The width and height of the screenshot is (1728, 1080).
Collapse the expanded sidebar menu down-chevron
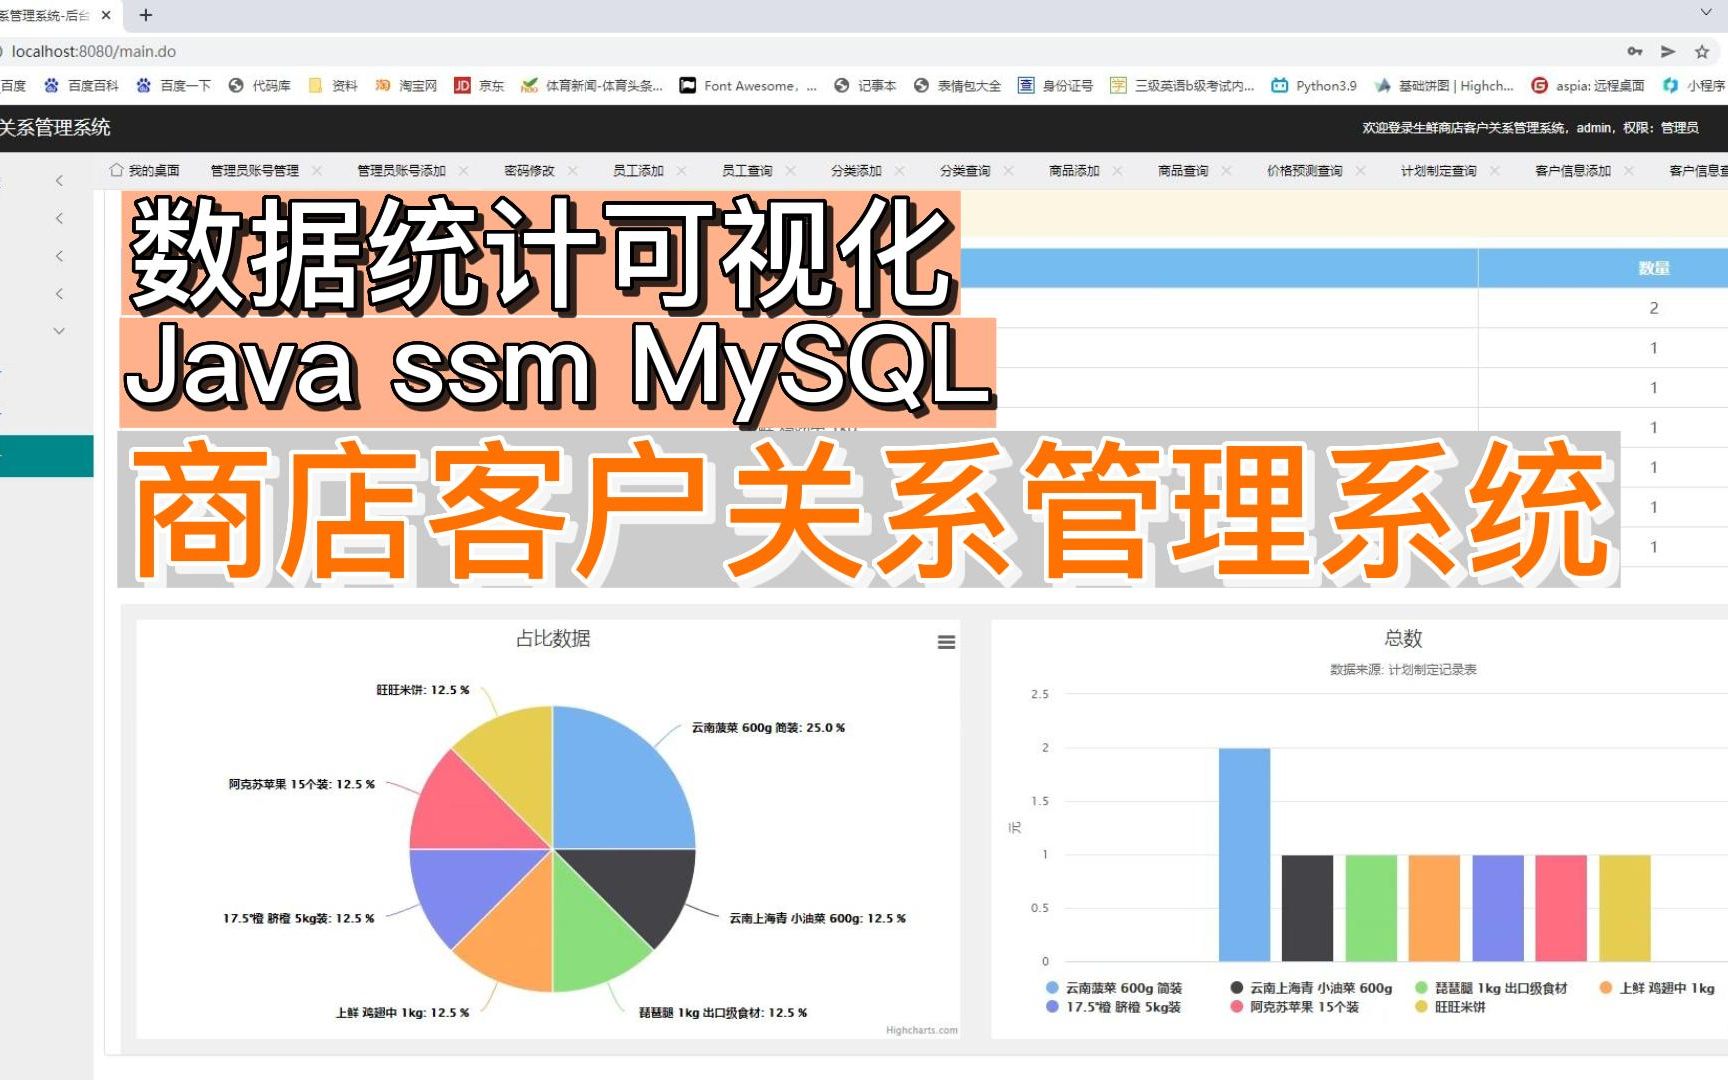coord(59,330)
